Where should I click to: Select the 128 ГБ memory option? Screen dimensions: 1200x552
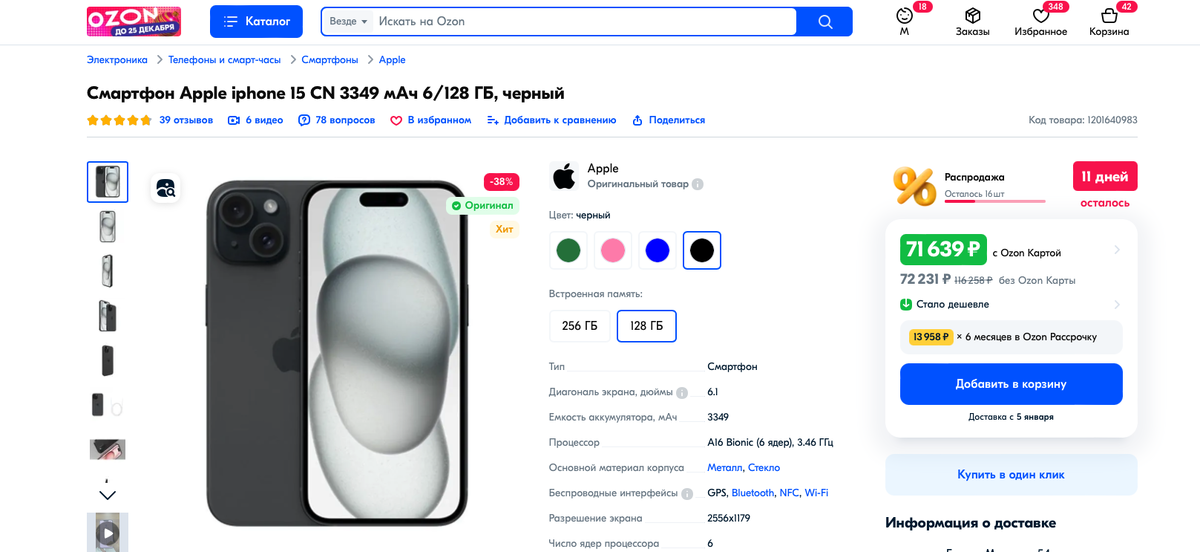[646, 326]
